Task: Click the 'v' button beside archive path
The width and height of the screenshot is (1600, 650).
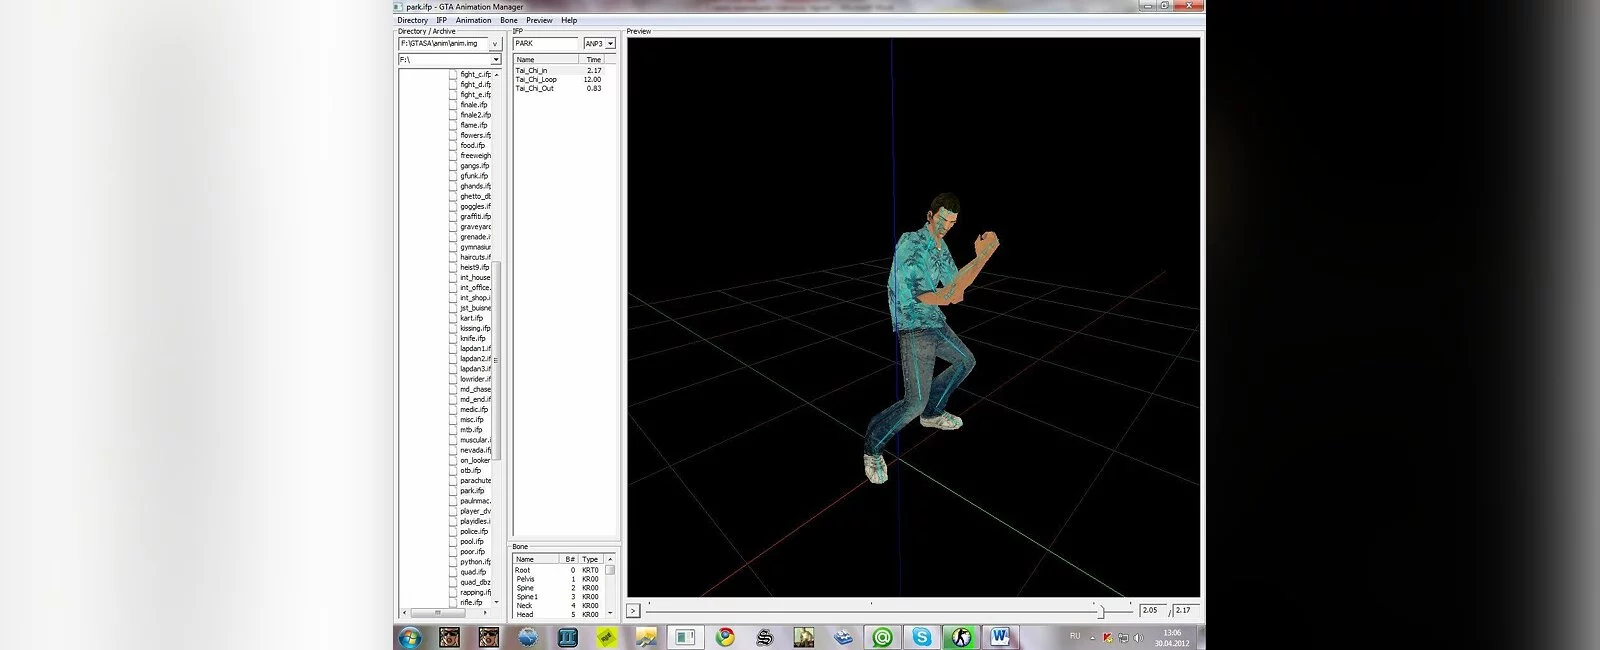Action: pyautogui.click(x=495, y=44)
